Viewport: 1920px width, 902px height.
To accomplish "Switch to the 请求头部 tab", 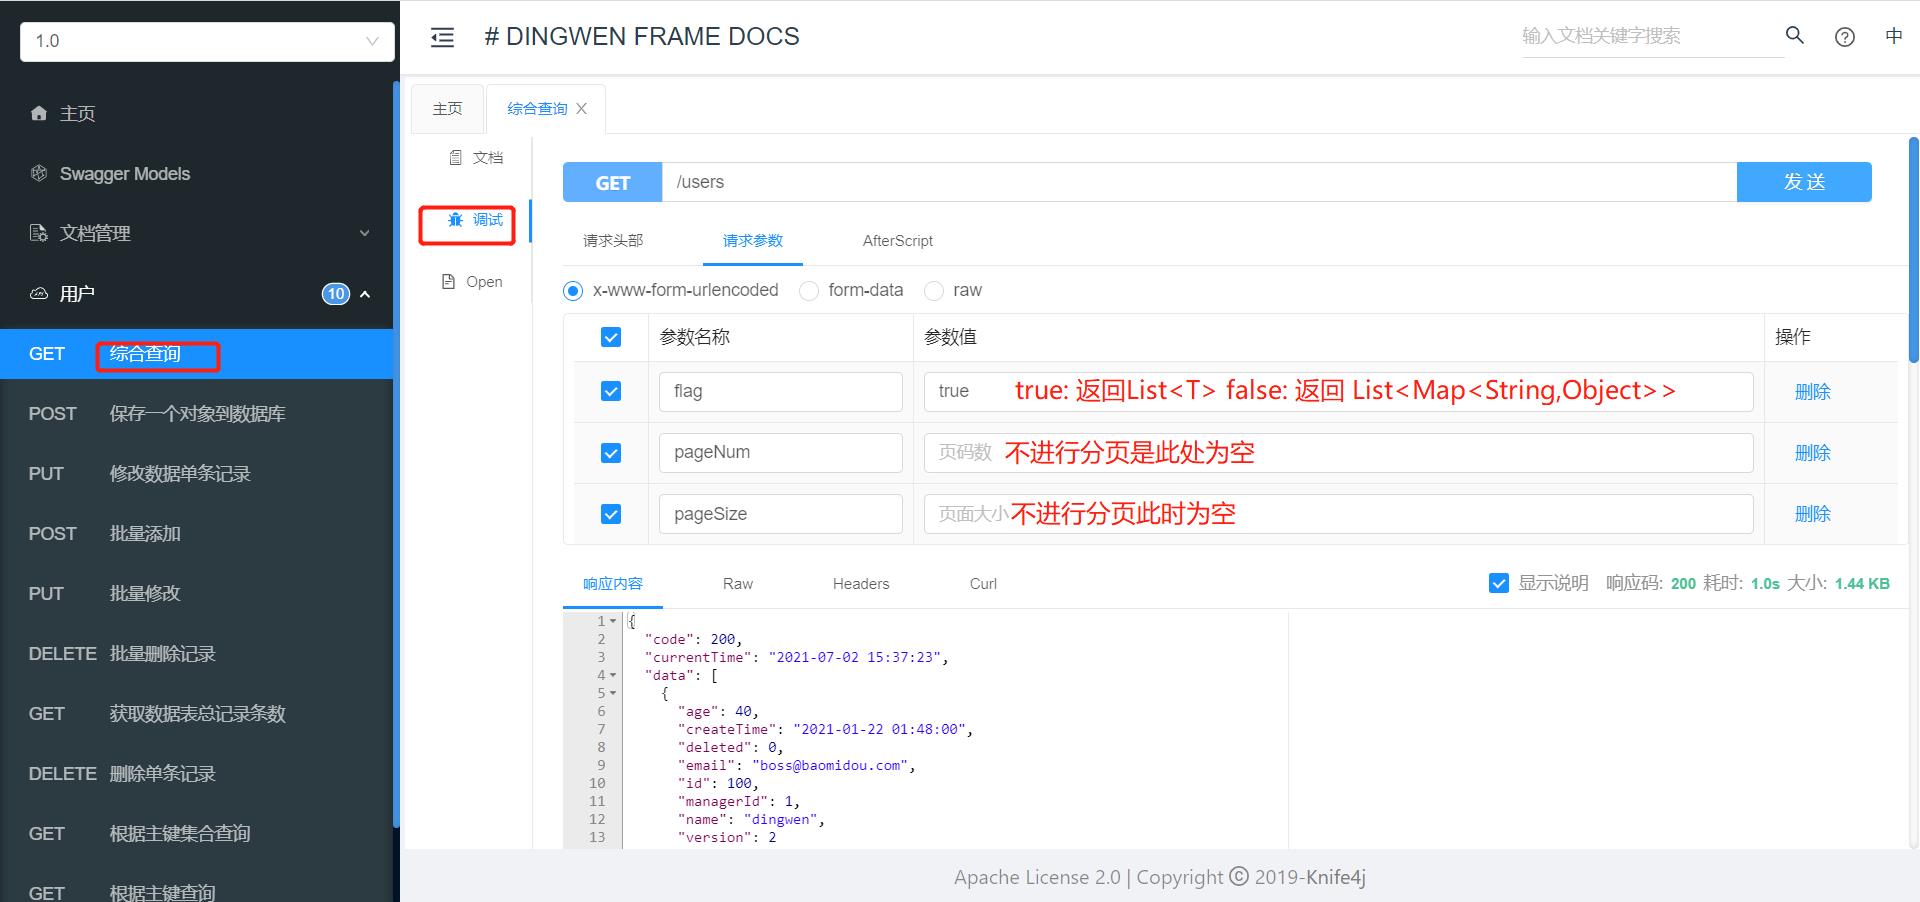I will (x=613, y=241).
